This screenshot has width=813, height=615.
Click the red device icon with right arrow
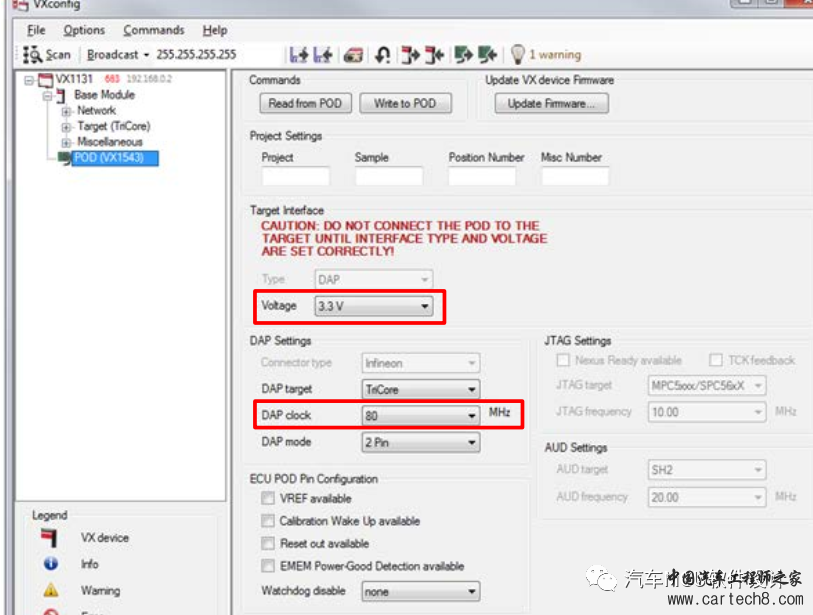410,54
